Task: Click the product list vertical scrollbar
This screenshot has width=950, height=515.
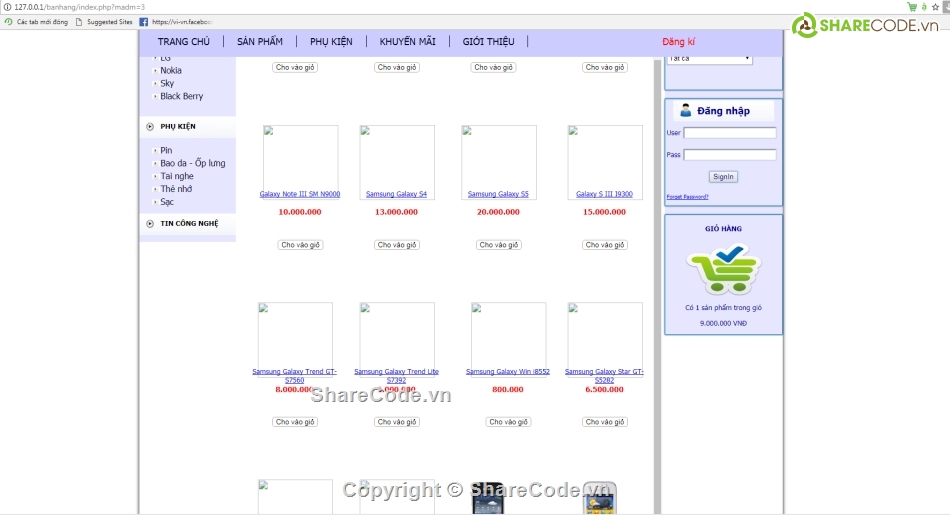Action: 657,285
